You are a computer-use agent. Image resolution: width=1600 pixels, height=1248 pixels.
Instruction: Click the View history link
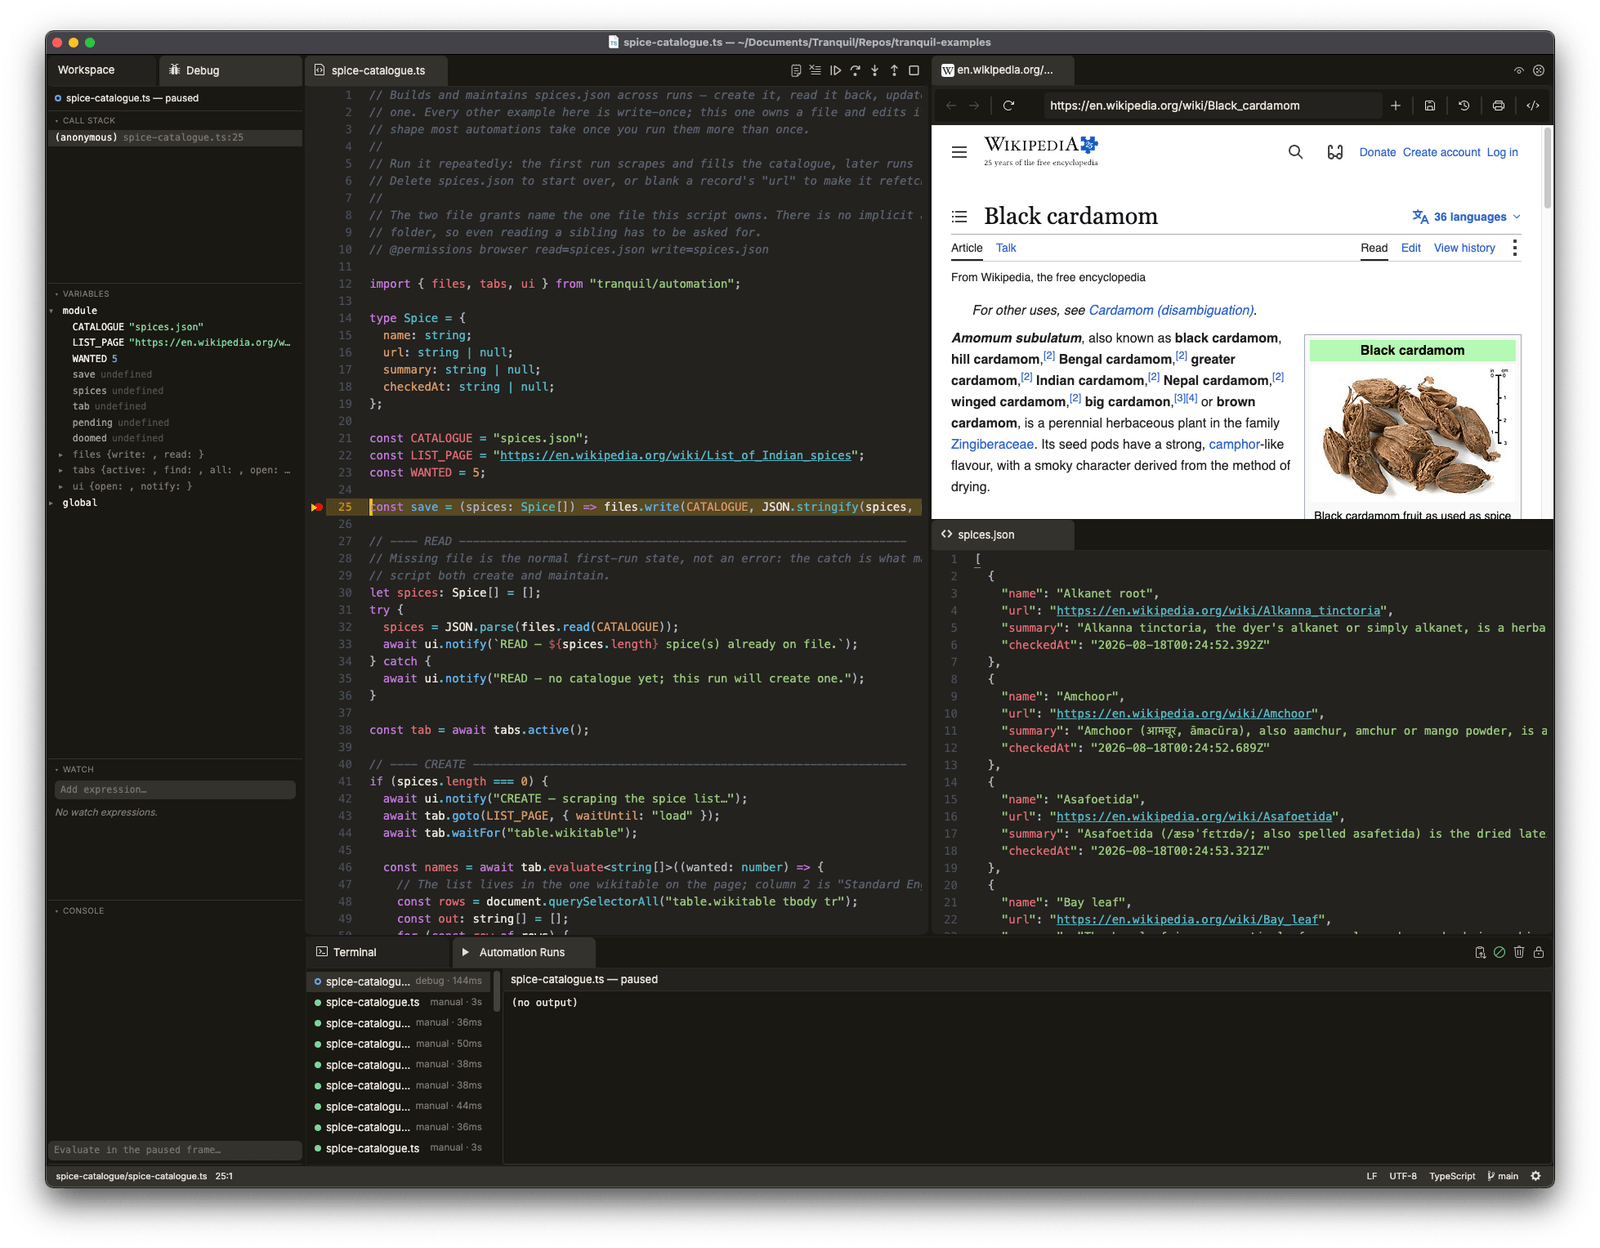click(1464, 248)
